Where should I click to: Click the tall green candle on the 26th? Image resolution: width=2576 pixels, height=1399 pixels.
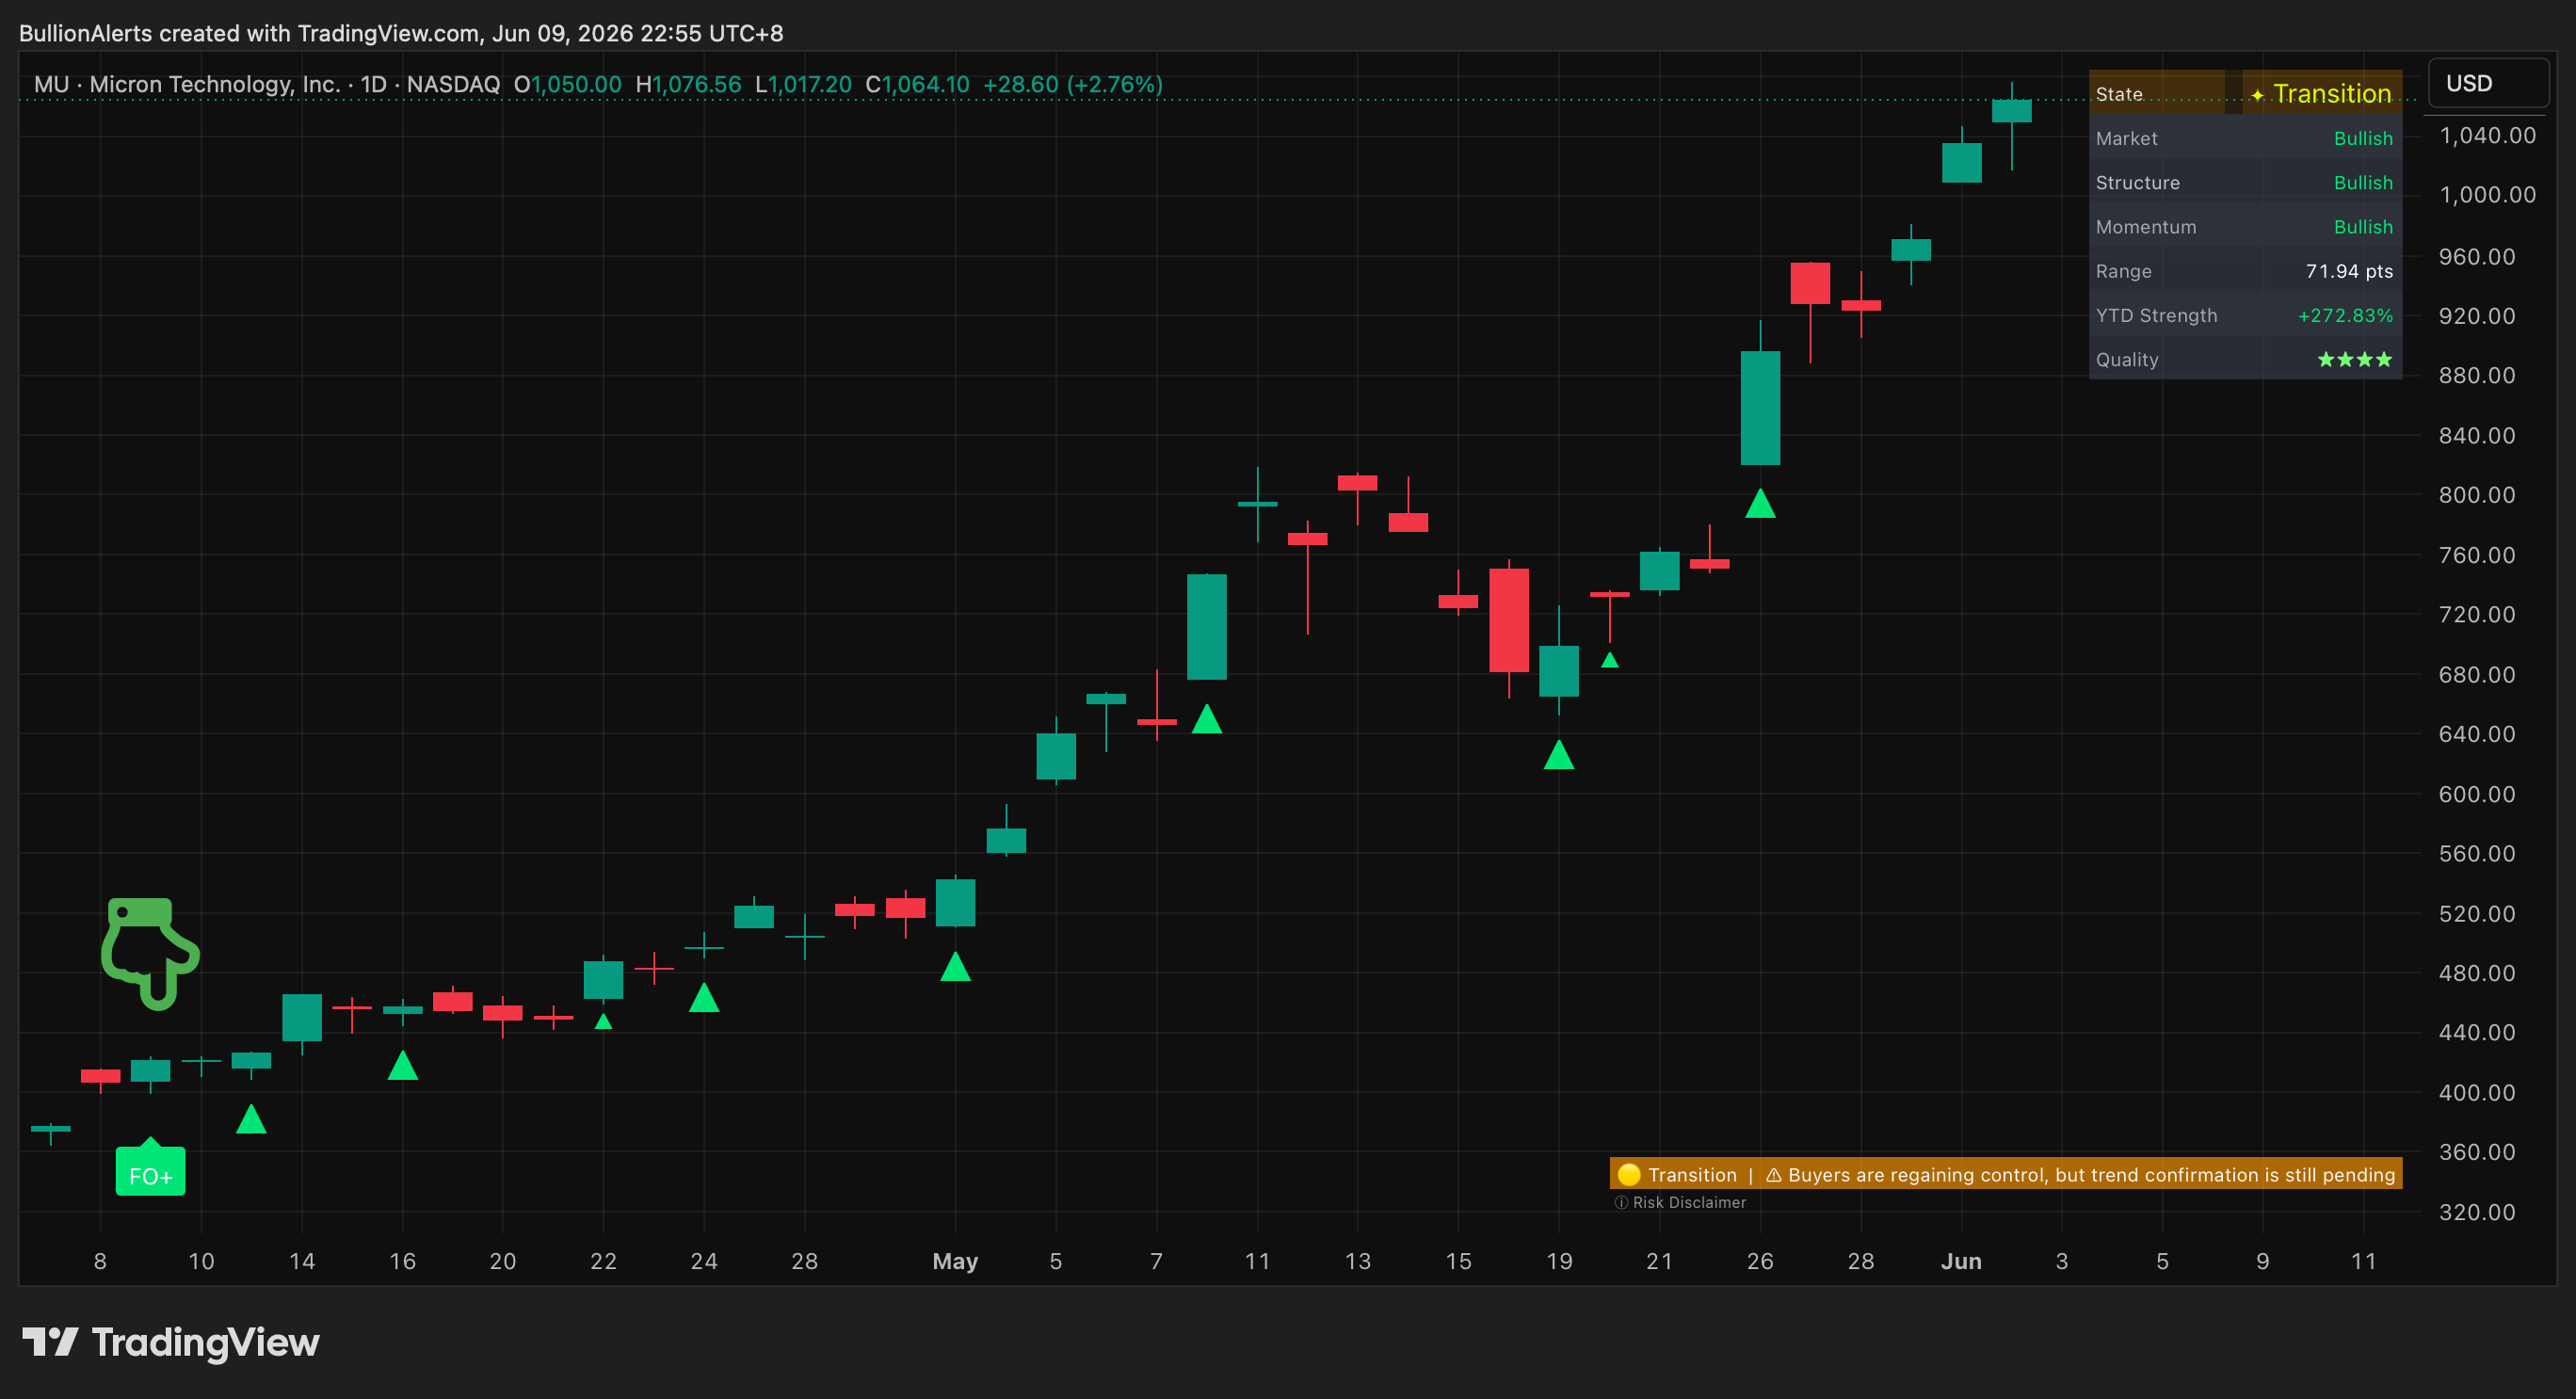click(x=1760, y=407)
